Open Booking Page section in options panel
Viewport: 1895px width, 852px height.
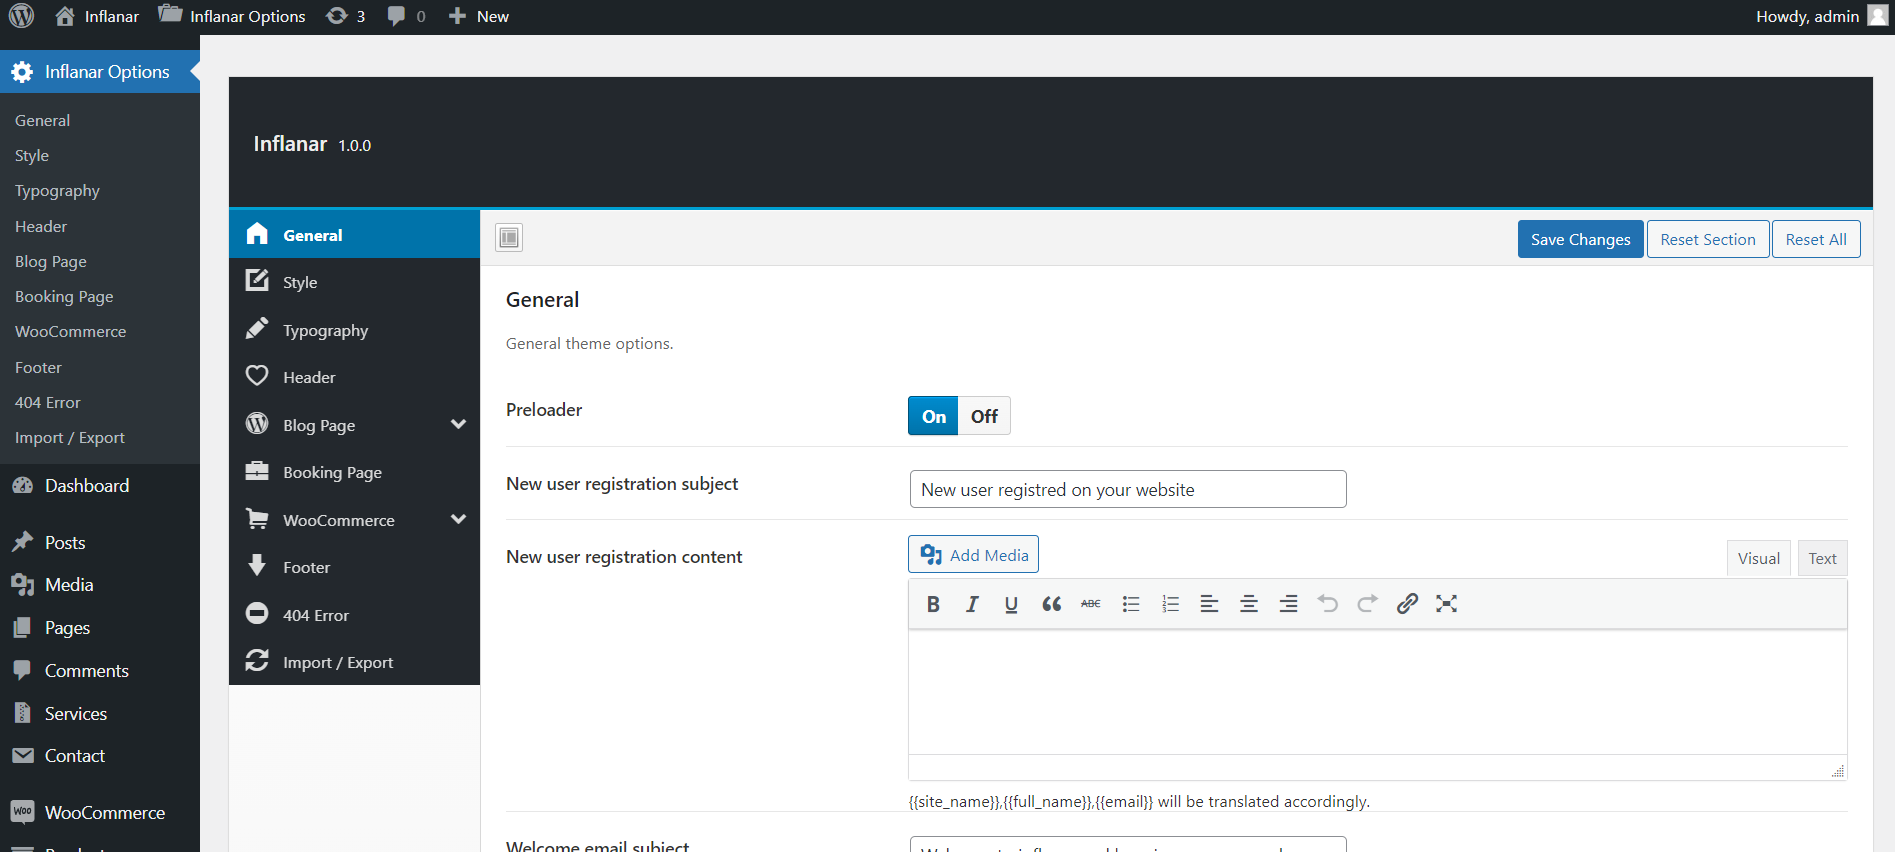(354, 472)
